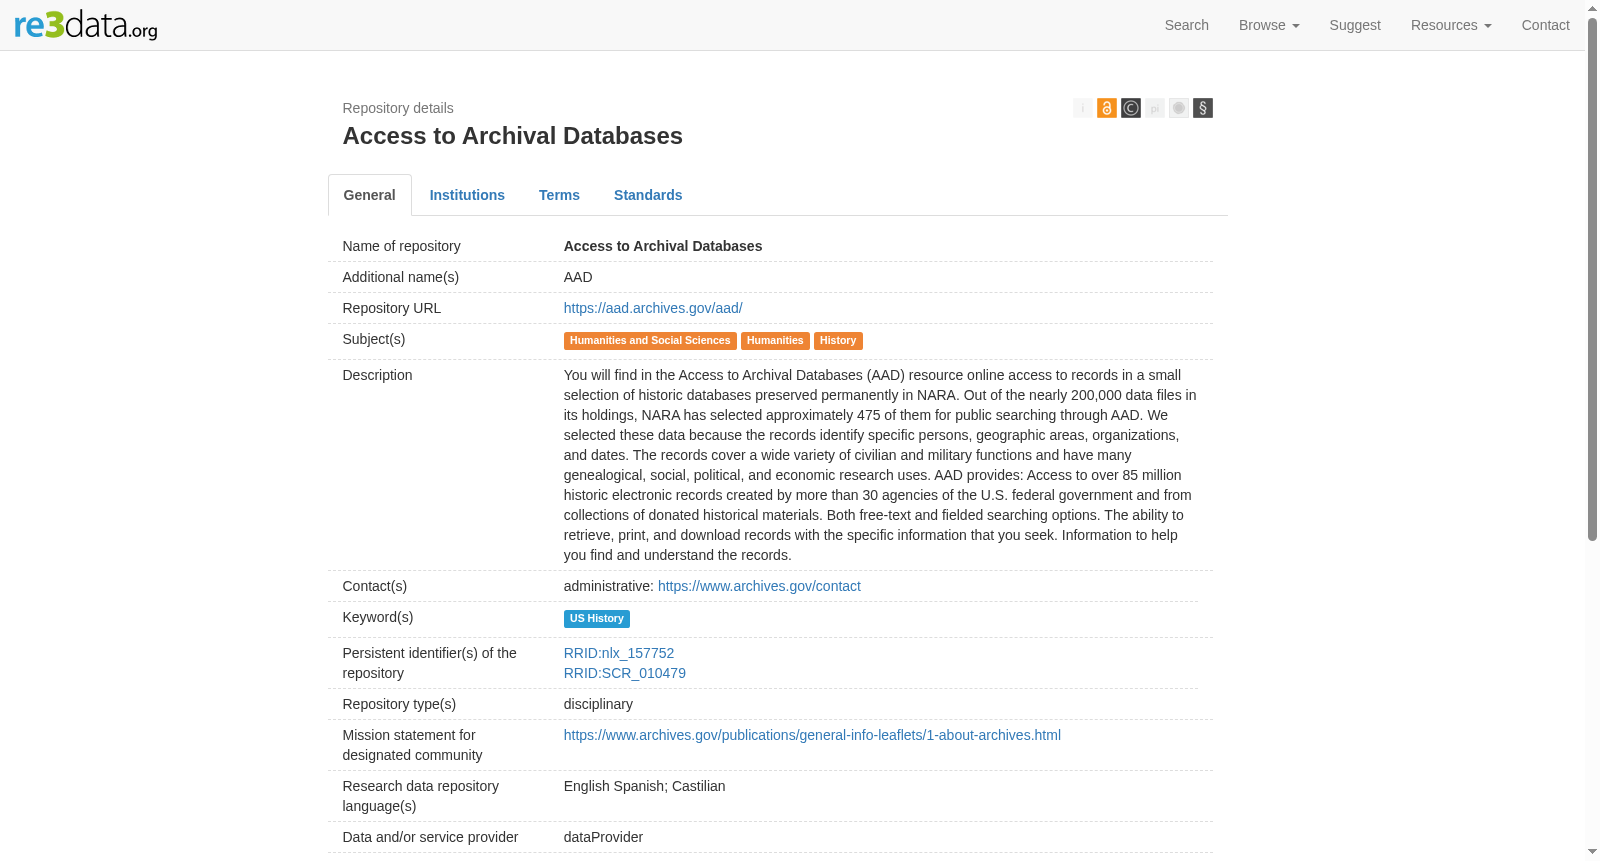Image resolution: width=1600 pixels, height=861 pixels.
Task: Open the about-archives mission statement link
Action: pyautogui.click(x=812, y=735)
